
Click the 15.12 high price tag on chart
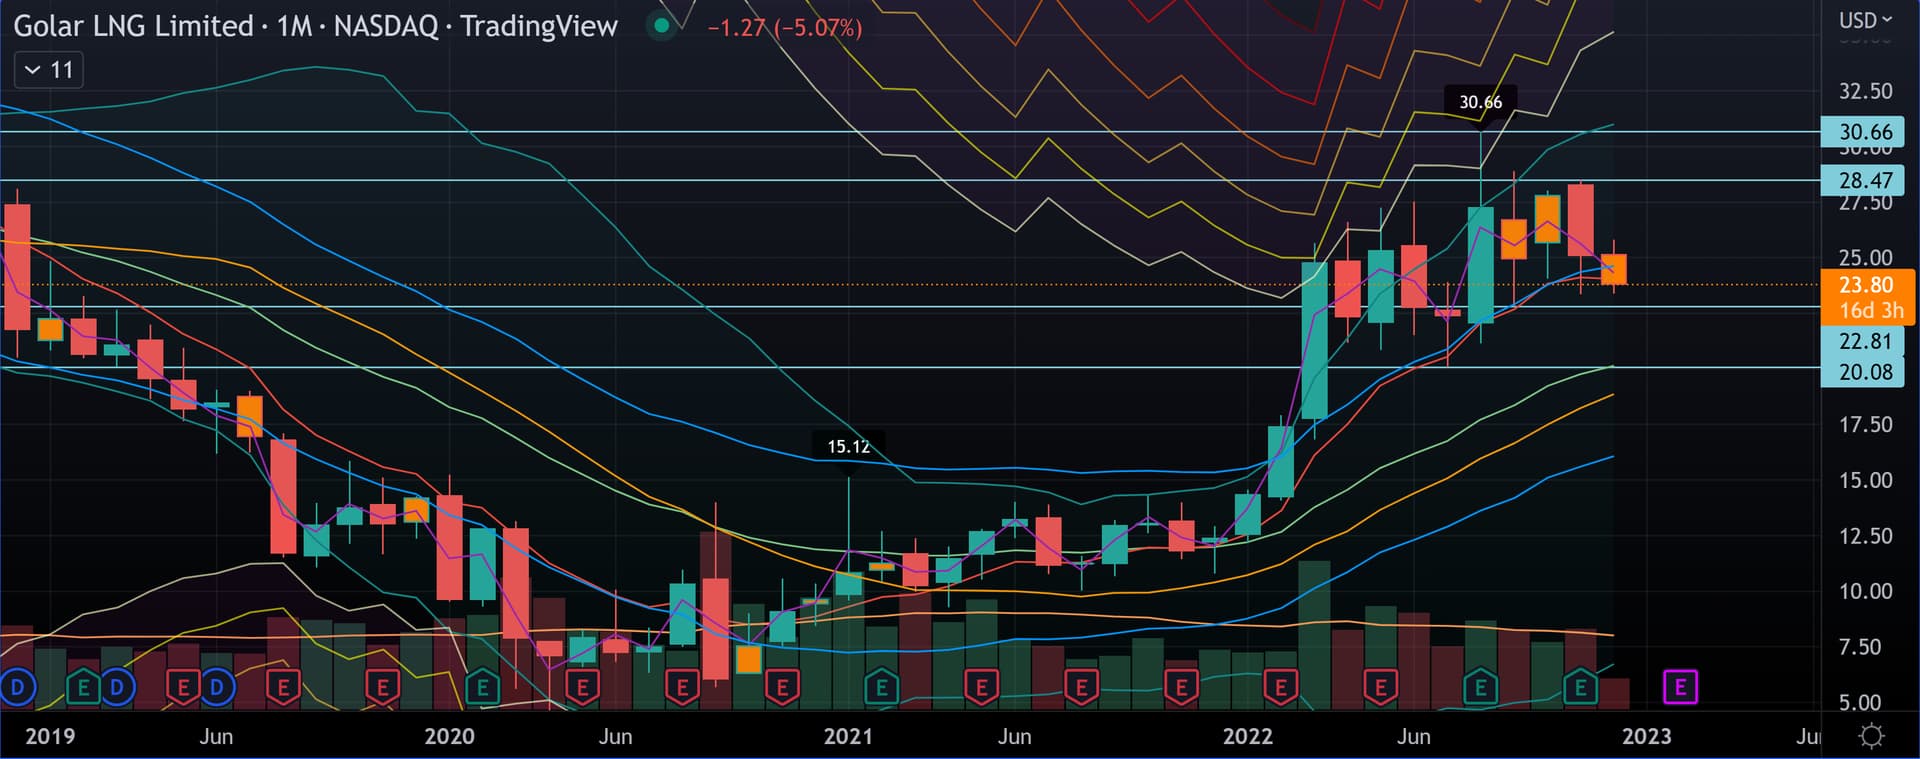point(848,447)
